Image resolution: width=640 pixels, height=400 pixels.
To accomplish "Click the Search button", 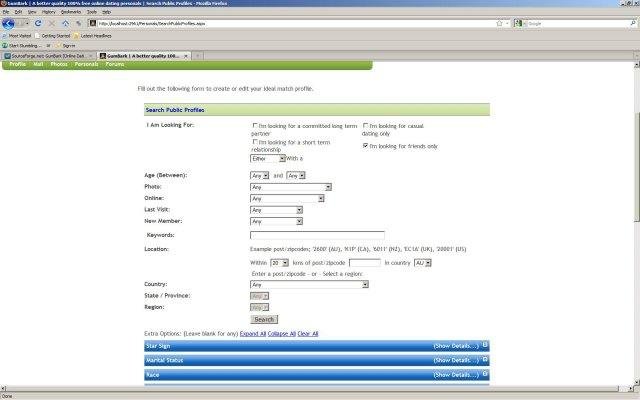I will pyautogui.click(x=264, y=320).
